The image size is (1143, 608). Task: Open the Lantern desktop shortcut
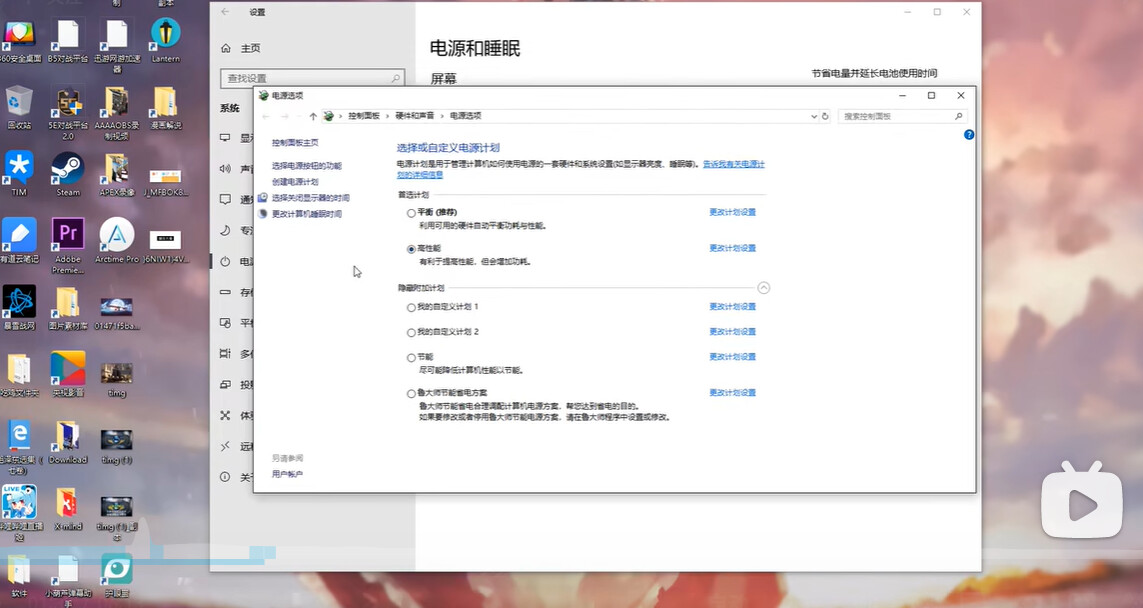165,40
